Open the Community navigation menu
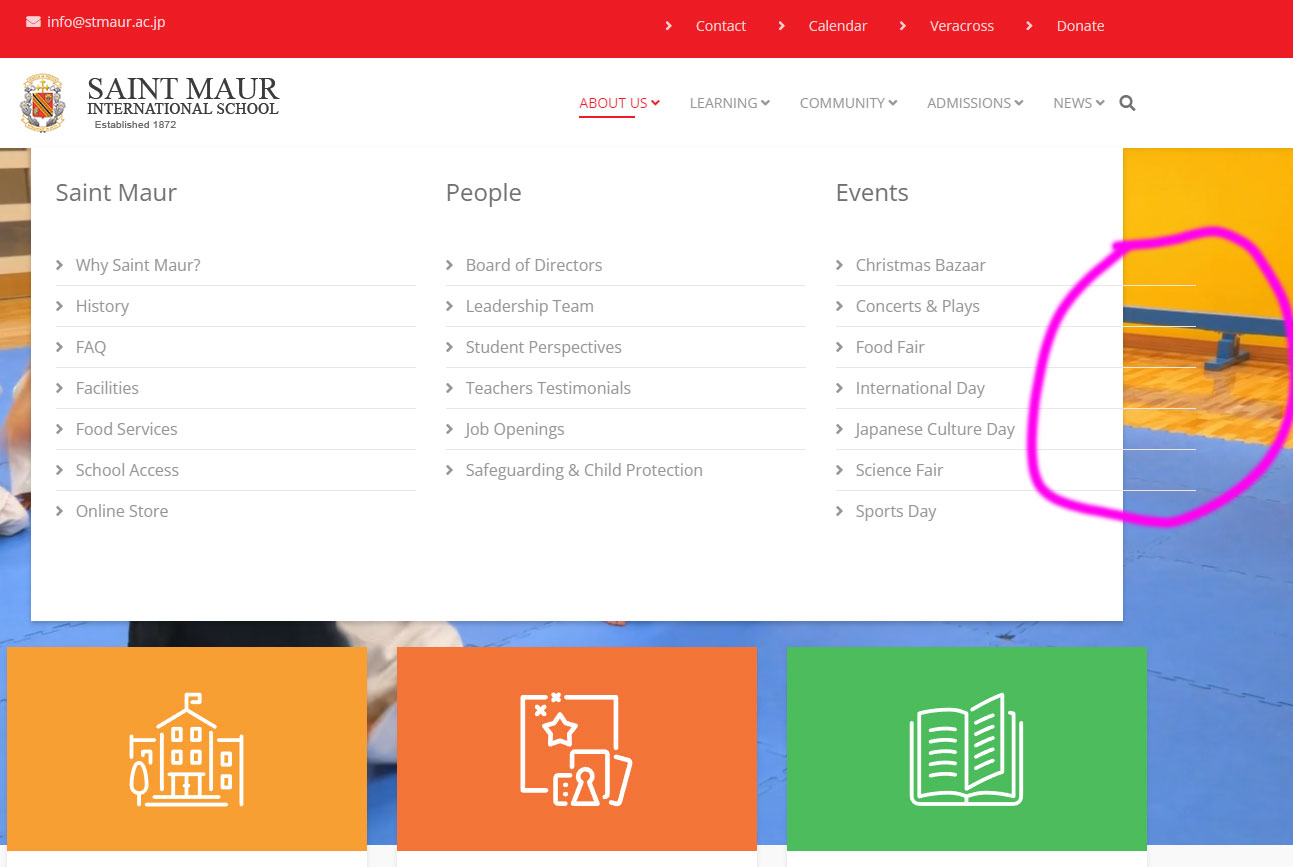Screen dimensions: 1293x867 (x=848, y=103)
